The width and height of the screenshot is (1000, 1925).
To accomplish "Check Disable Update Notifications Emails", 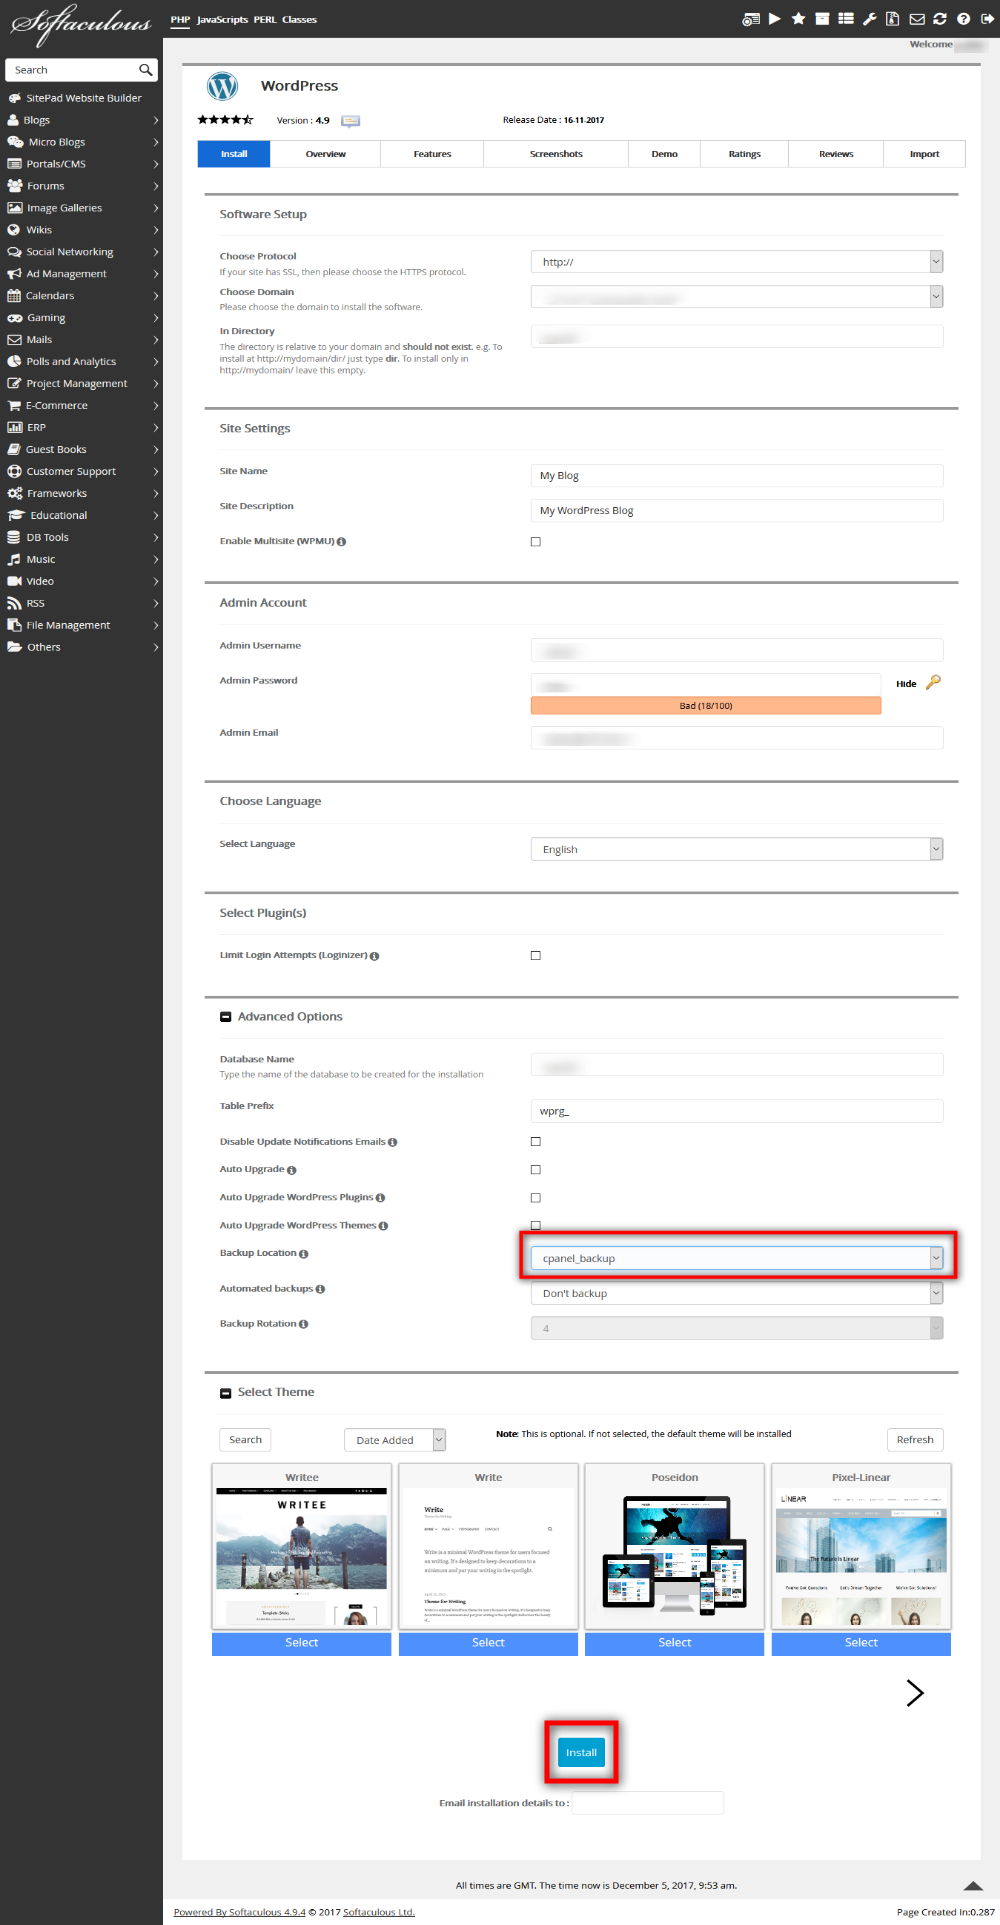I will (536, 1142).
